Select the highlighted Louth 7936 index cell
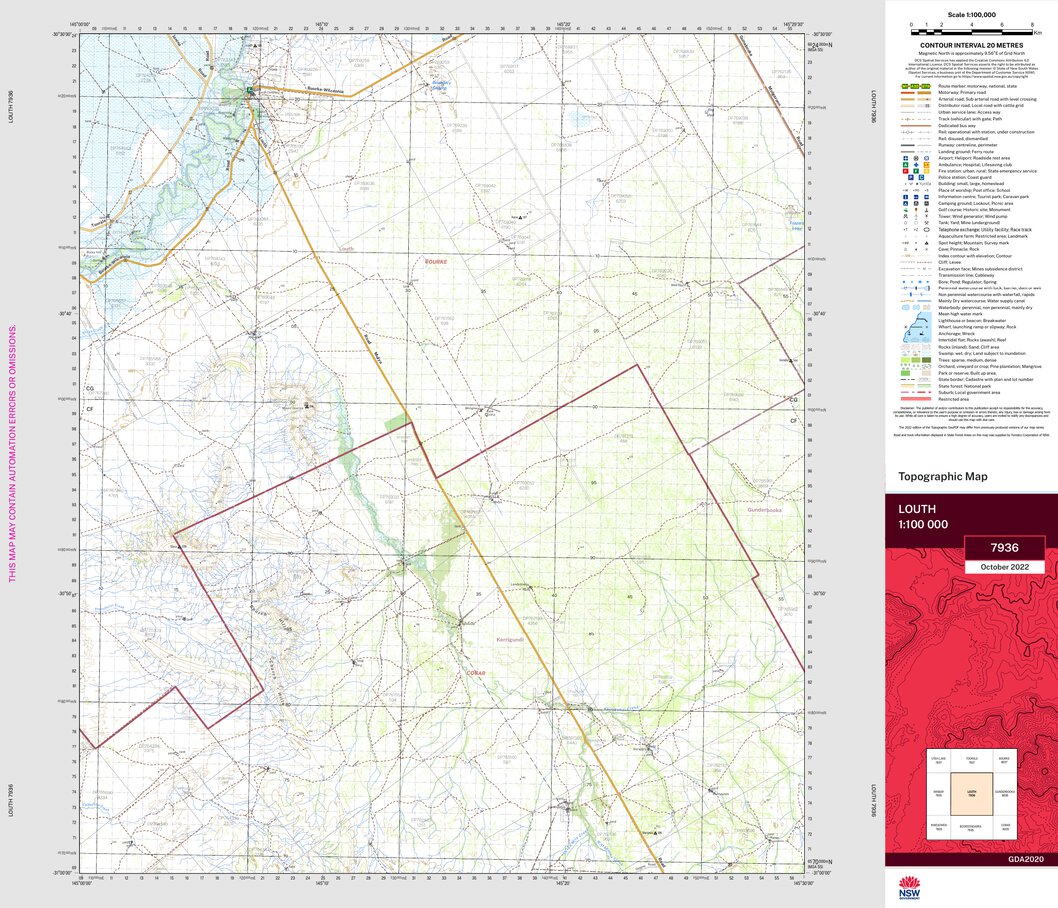1058x908 pixels. pyautogui.click(x=972, y=794)
